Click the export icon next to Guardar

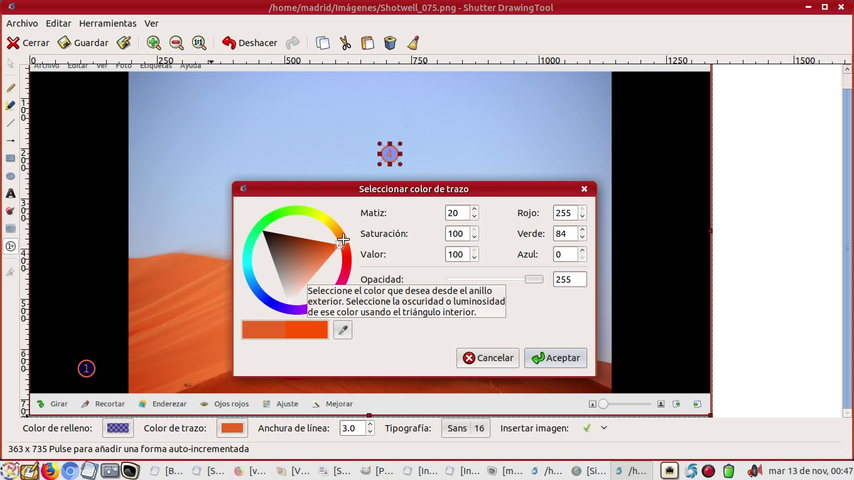(x=124, y=43)
